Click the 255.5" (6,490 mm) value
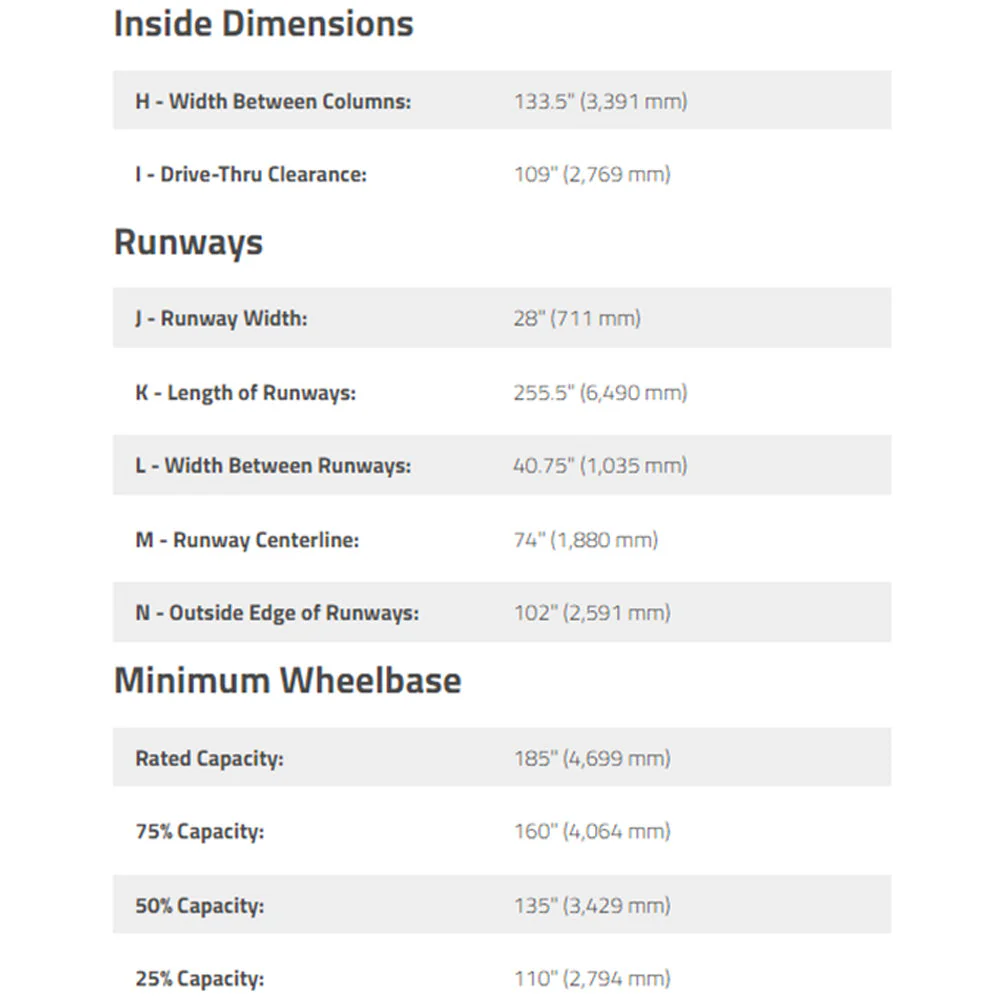 [x=601, y=393]
